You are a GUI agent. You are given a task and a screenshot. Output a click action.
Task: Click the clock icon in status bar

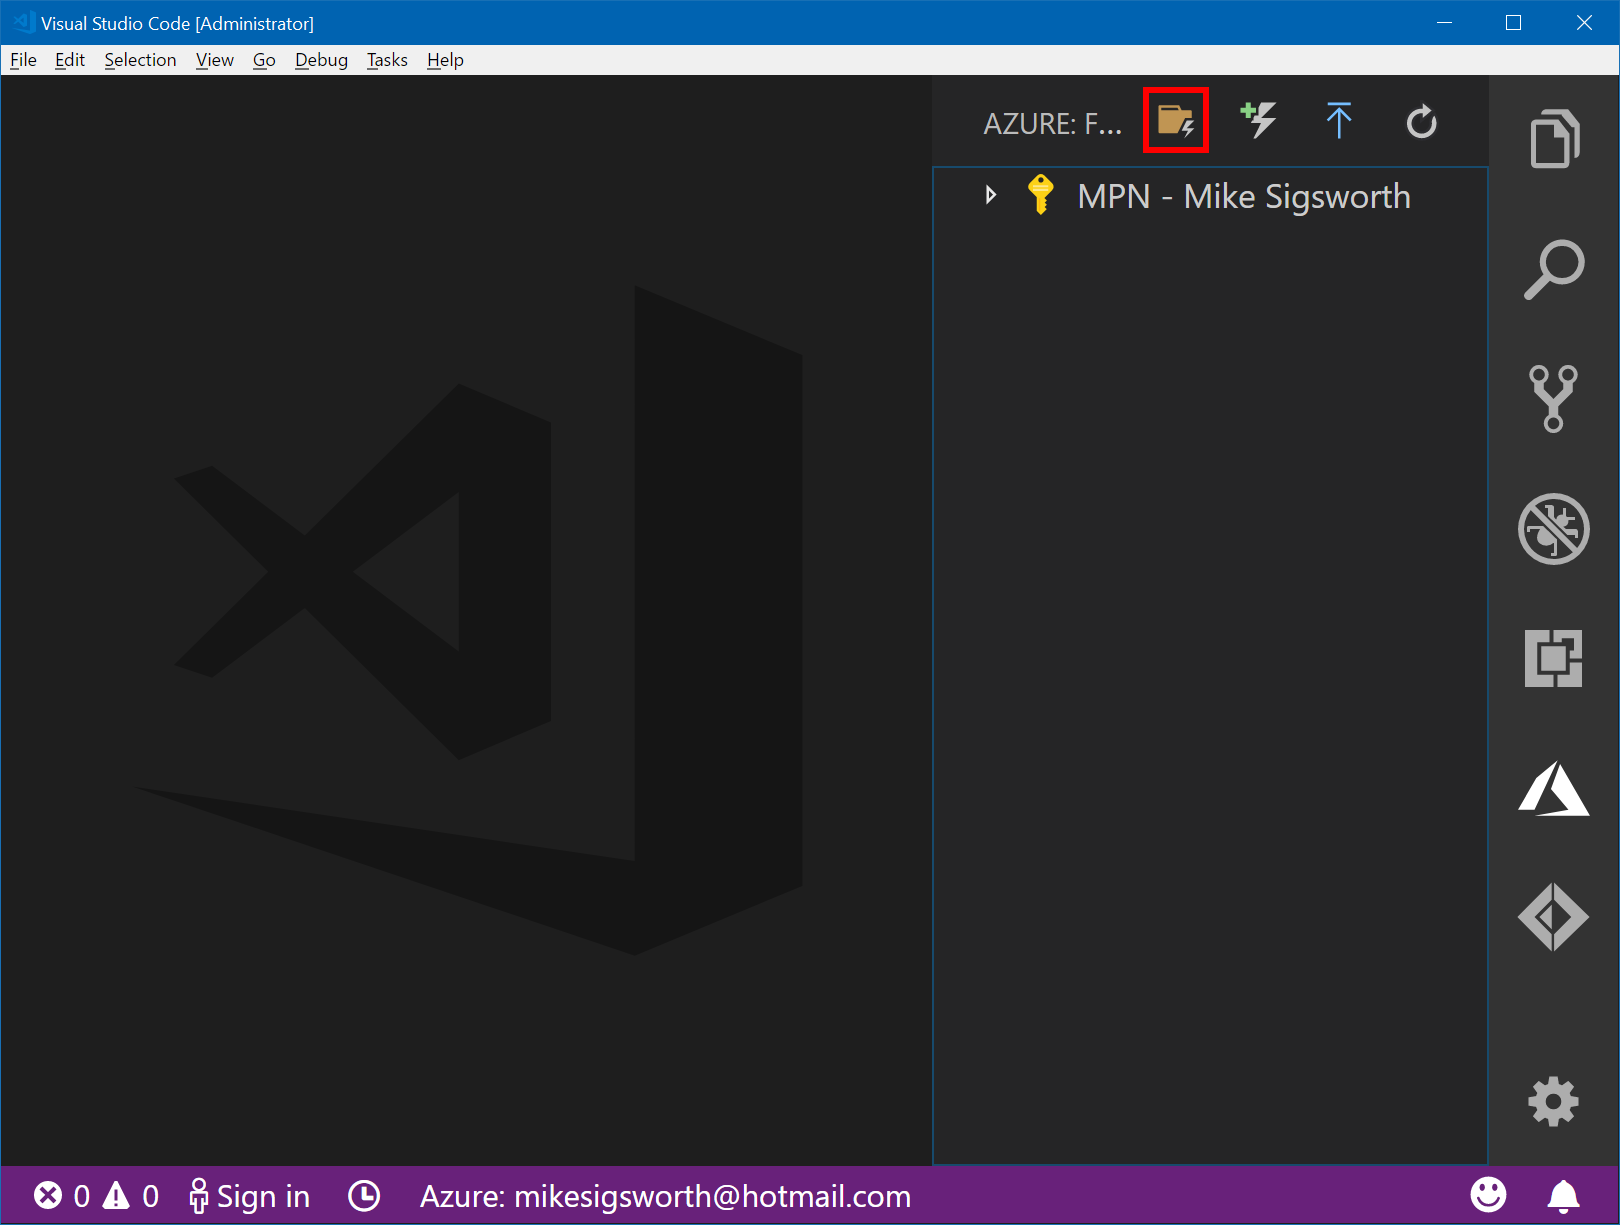point(364,1196)
